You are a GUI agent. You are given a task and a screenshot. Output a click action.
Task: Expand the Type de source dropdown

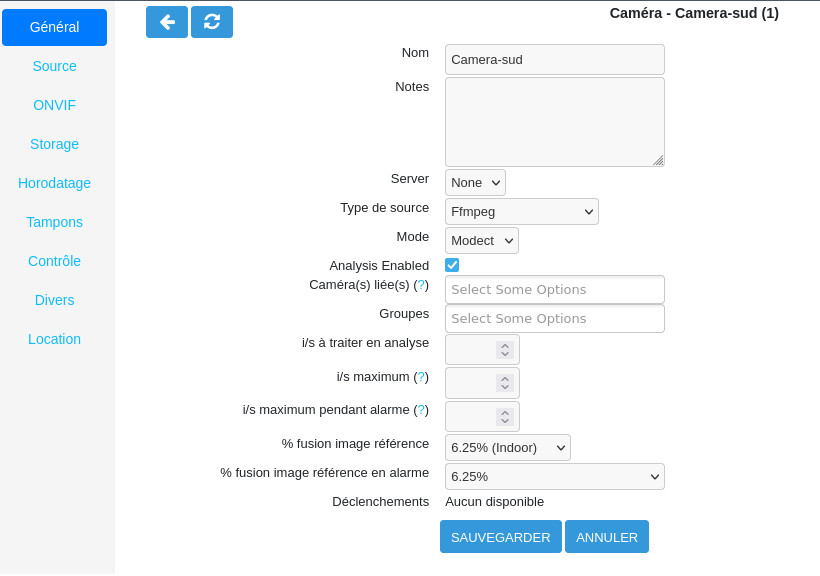click(x=522, y=212)
